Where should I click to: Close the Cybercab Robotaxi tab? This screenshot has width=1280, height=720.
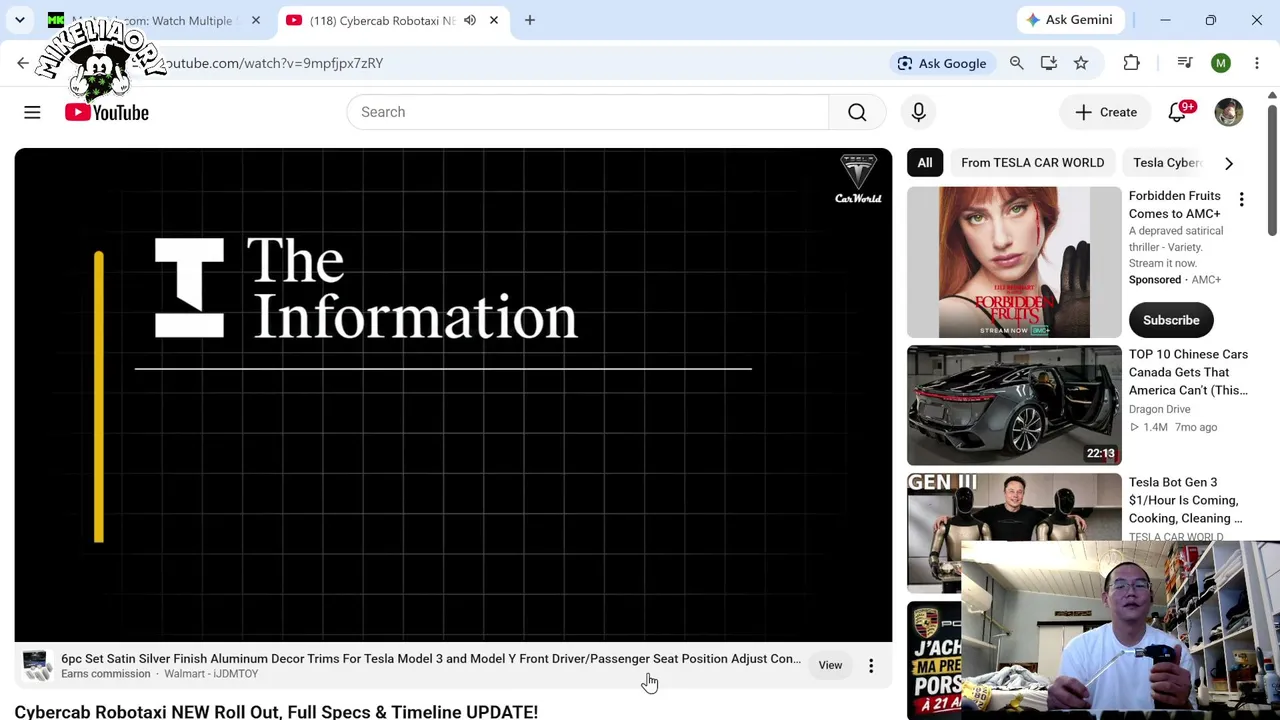pyautogui.click(x=494, y=20)
